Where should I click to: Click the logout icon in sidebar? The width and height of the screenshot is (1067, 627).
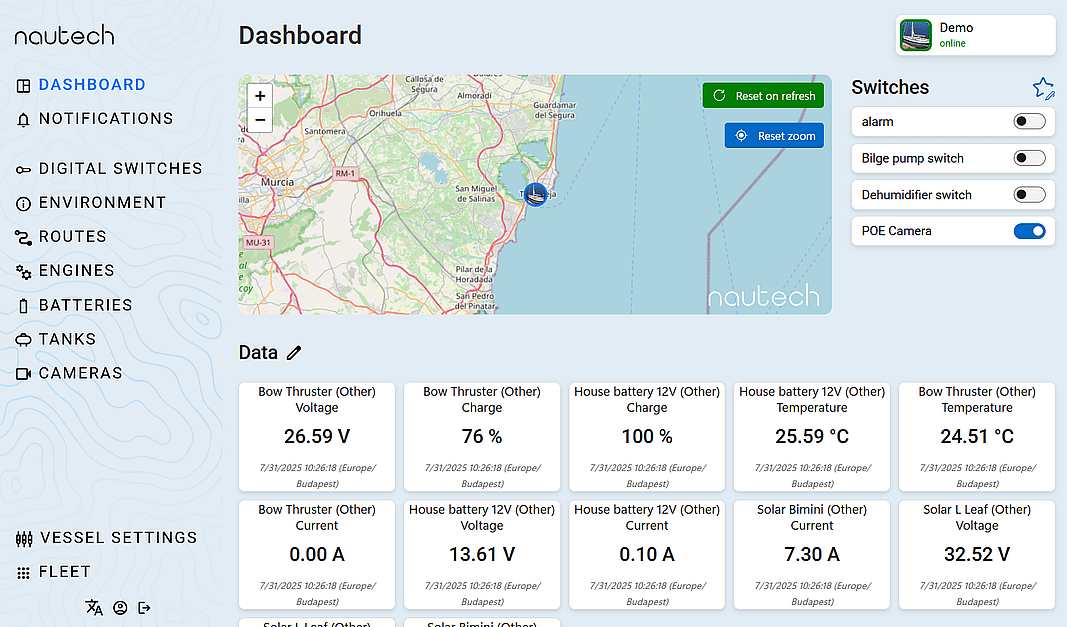tap(145, 607)
